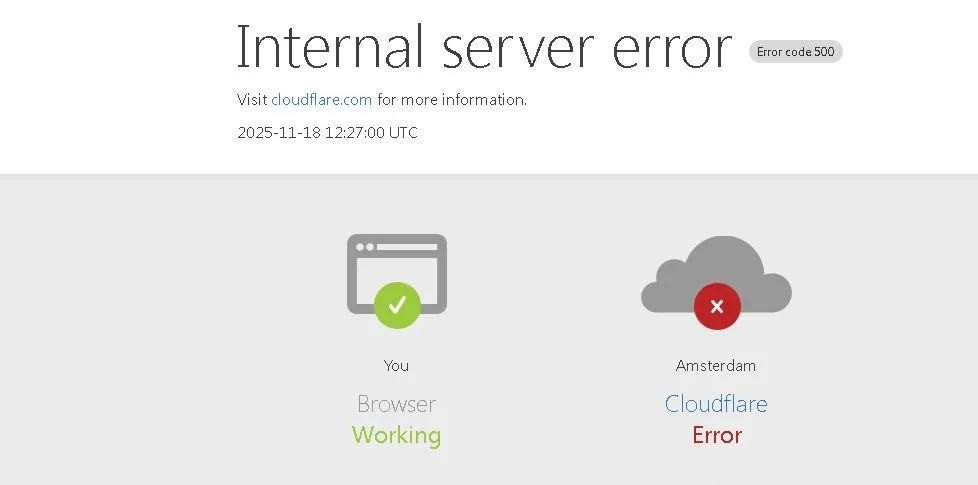Screen dimensions: 978x485
Task: Click the red "Error" status text
Action: (x=716, y=435)
